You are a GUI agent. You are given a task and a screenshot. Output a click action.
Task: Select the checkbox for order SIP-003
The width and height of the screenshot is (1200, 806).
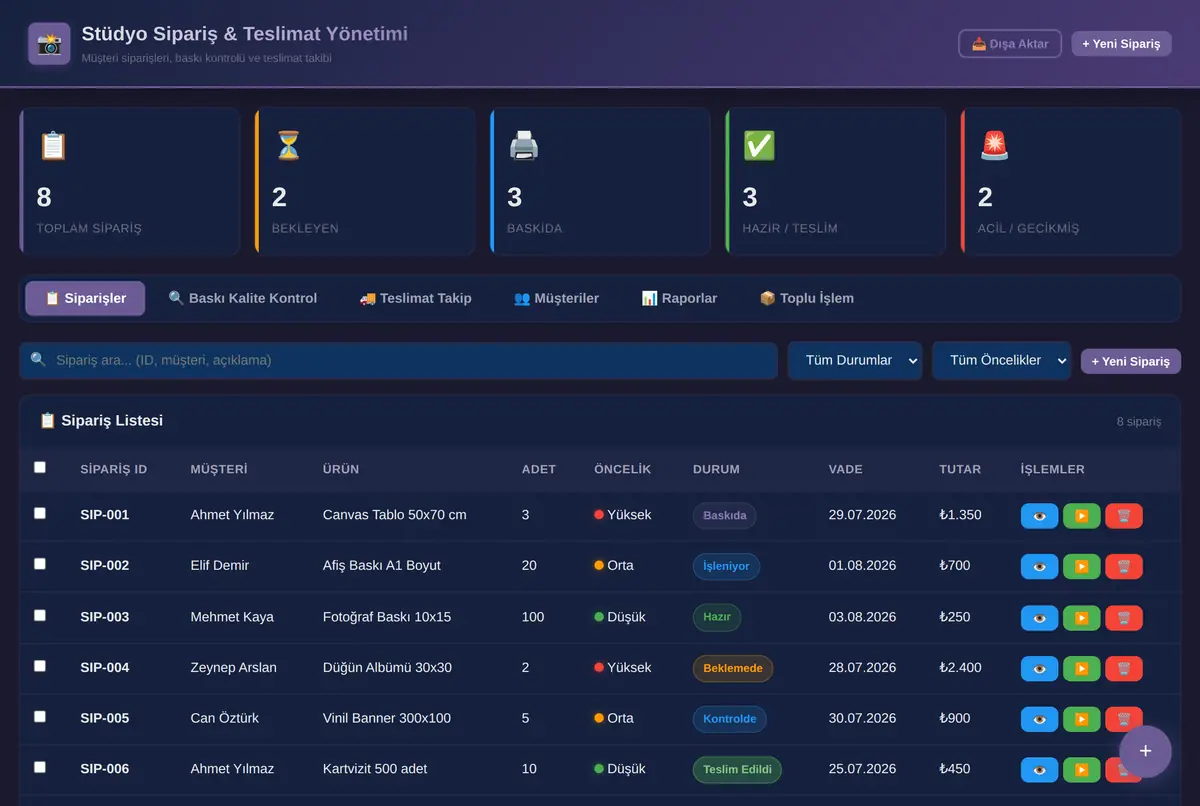pos(40,615)
